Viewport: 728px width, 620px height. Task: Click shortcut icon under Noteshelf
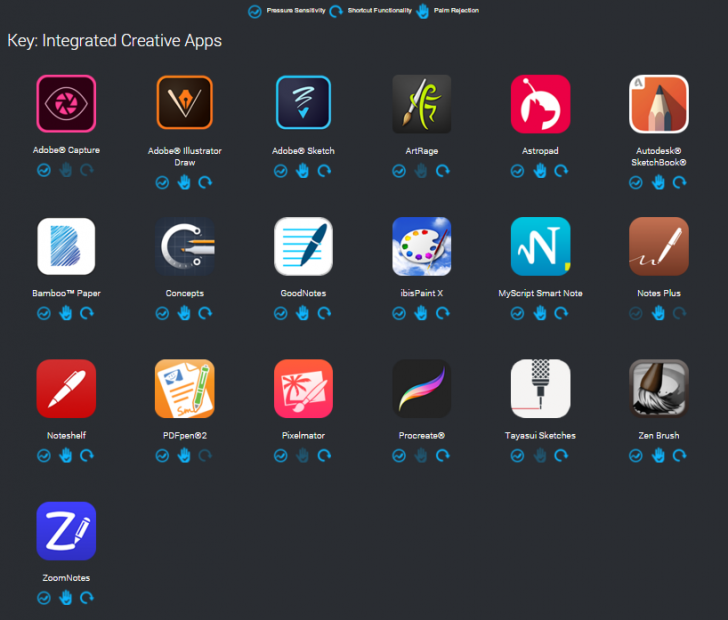point(87,456)
